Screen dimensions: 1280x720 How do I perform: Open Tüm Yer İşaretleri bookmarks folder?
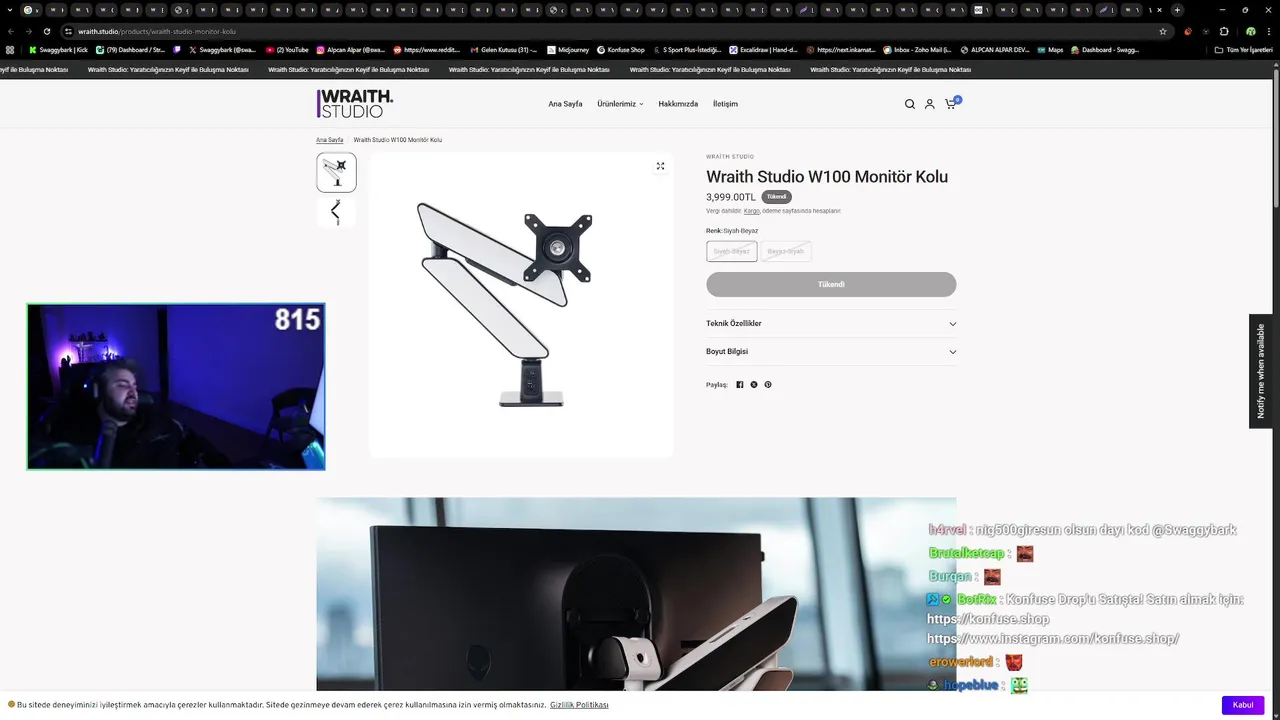pyautogui.click(x=1245, y=49)
